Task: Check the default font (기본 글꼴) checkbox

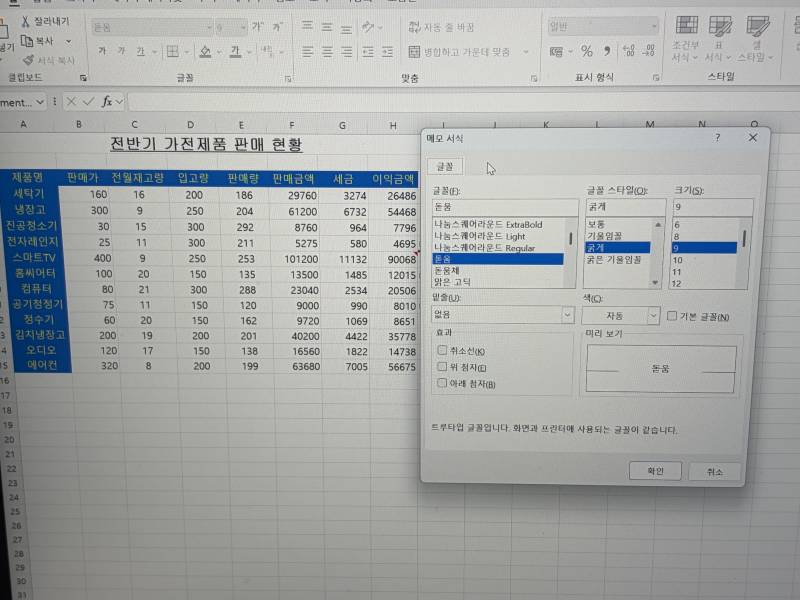Action: click(x=672, y=316)
